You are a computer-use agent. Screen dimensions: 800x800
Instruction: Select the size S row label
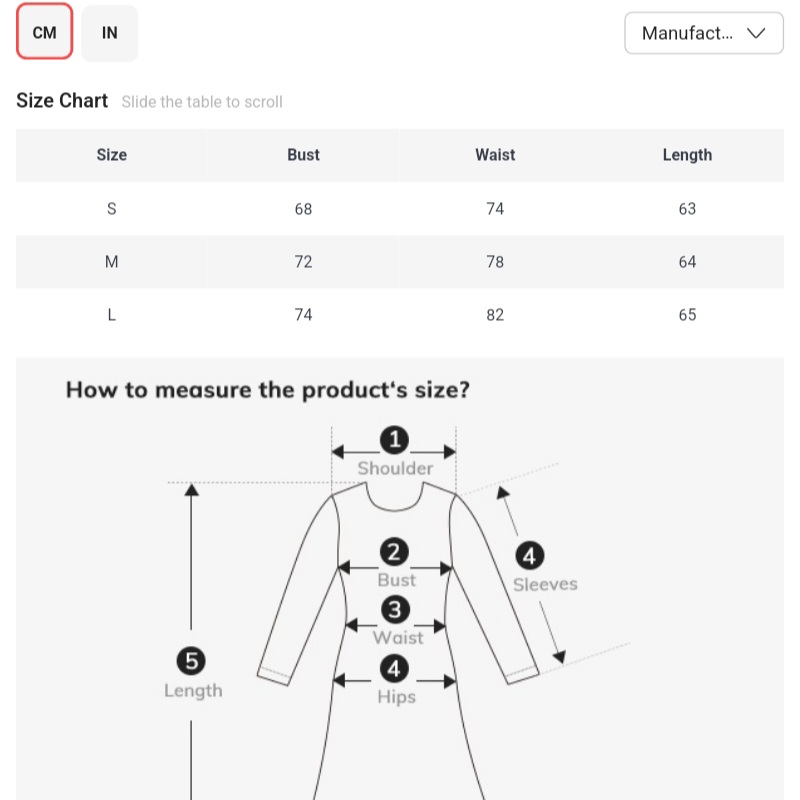pos(111,209)
